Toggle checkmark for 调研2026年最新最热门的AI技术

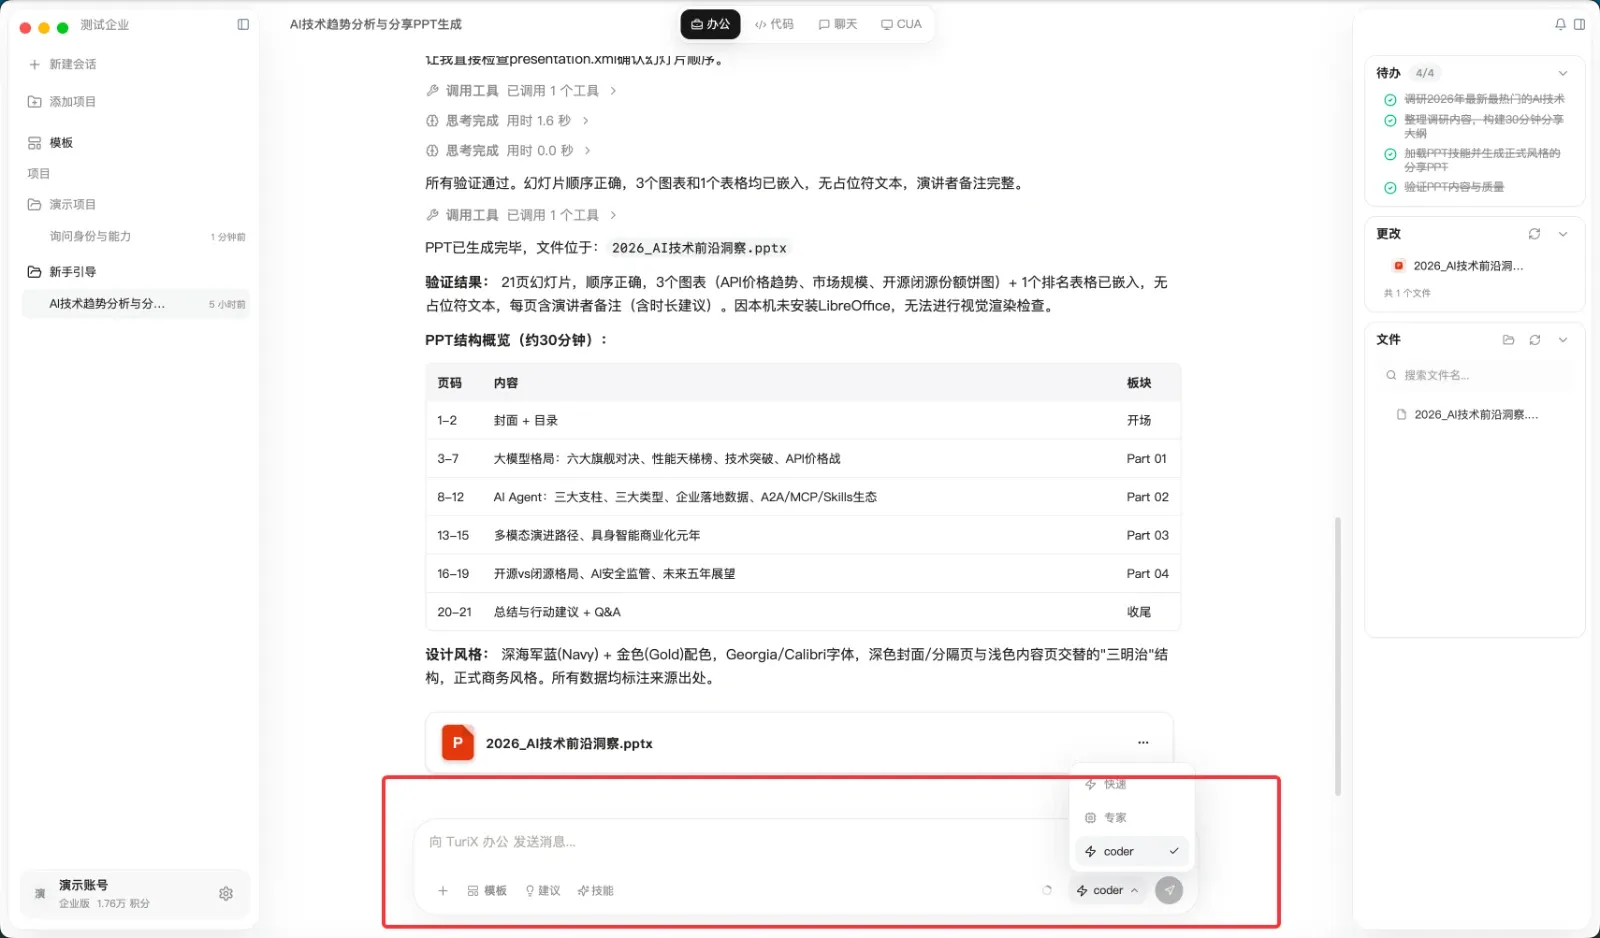(1390, 100)
